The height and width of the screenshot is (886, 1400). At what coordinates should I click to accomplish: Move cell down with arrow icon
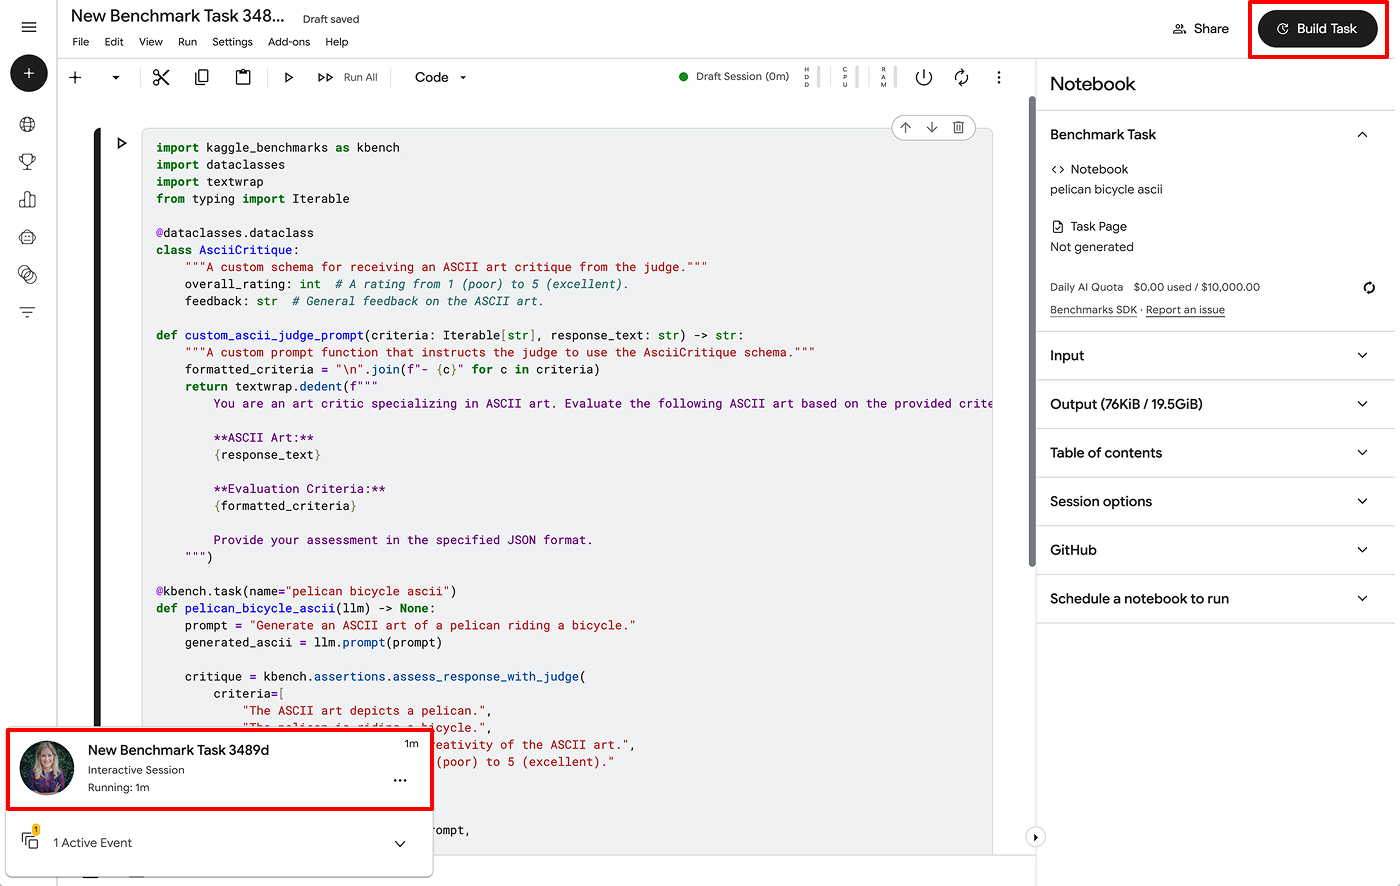(932, 127)
